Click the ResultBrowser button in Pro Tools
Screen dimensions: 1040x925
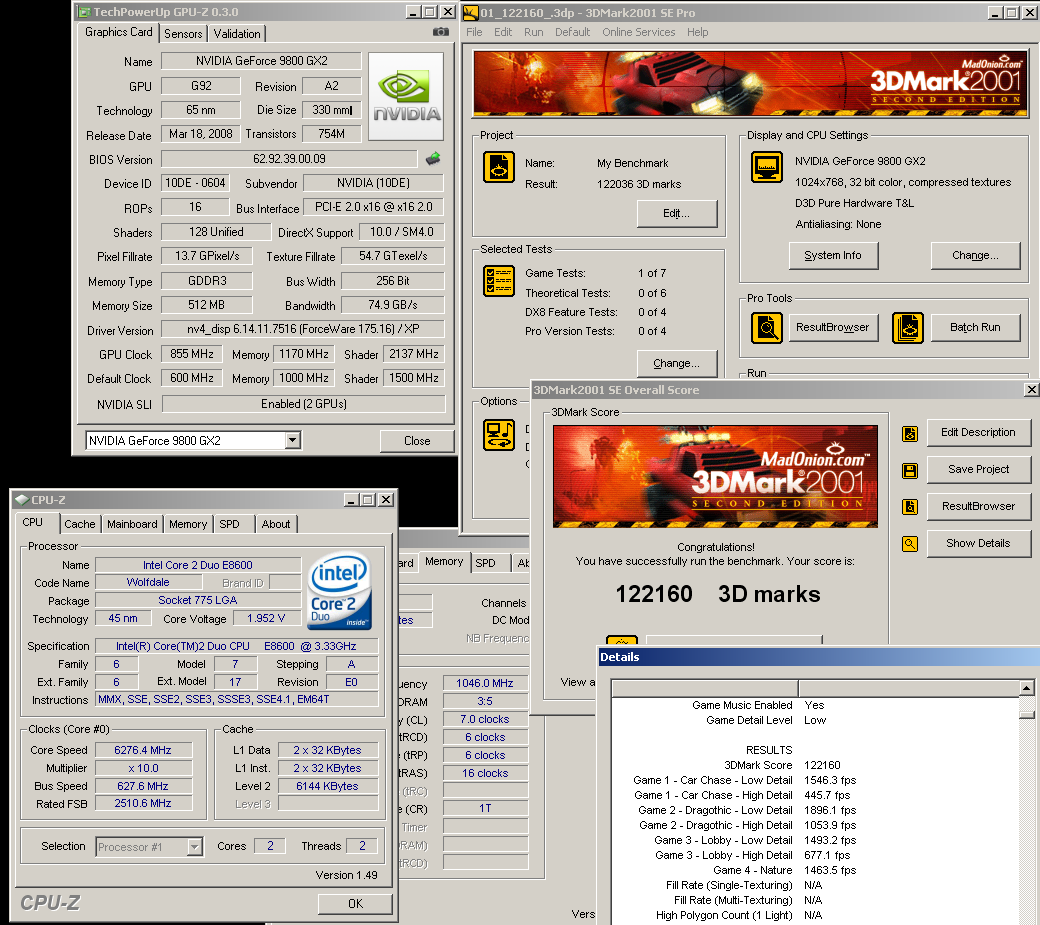coord(832,328)
